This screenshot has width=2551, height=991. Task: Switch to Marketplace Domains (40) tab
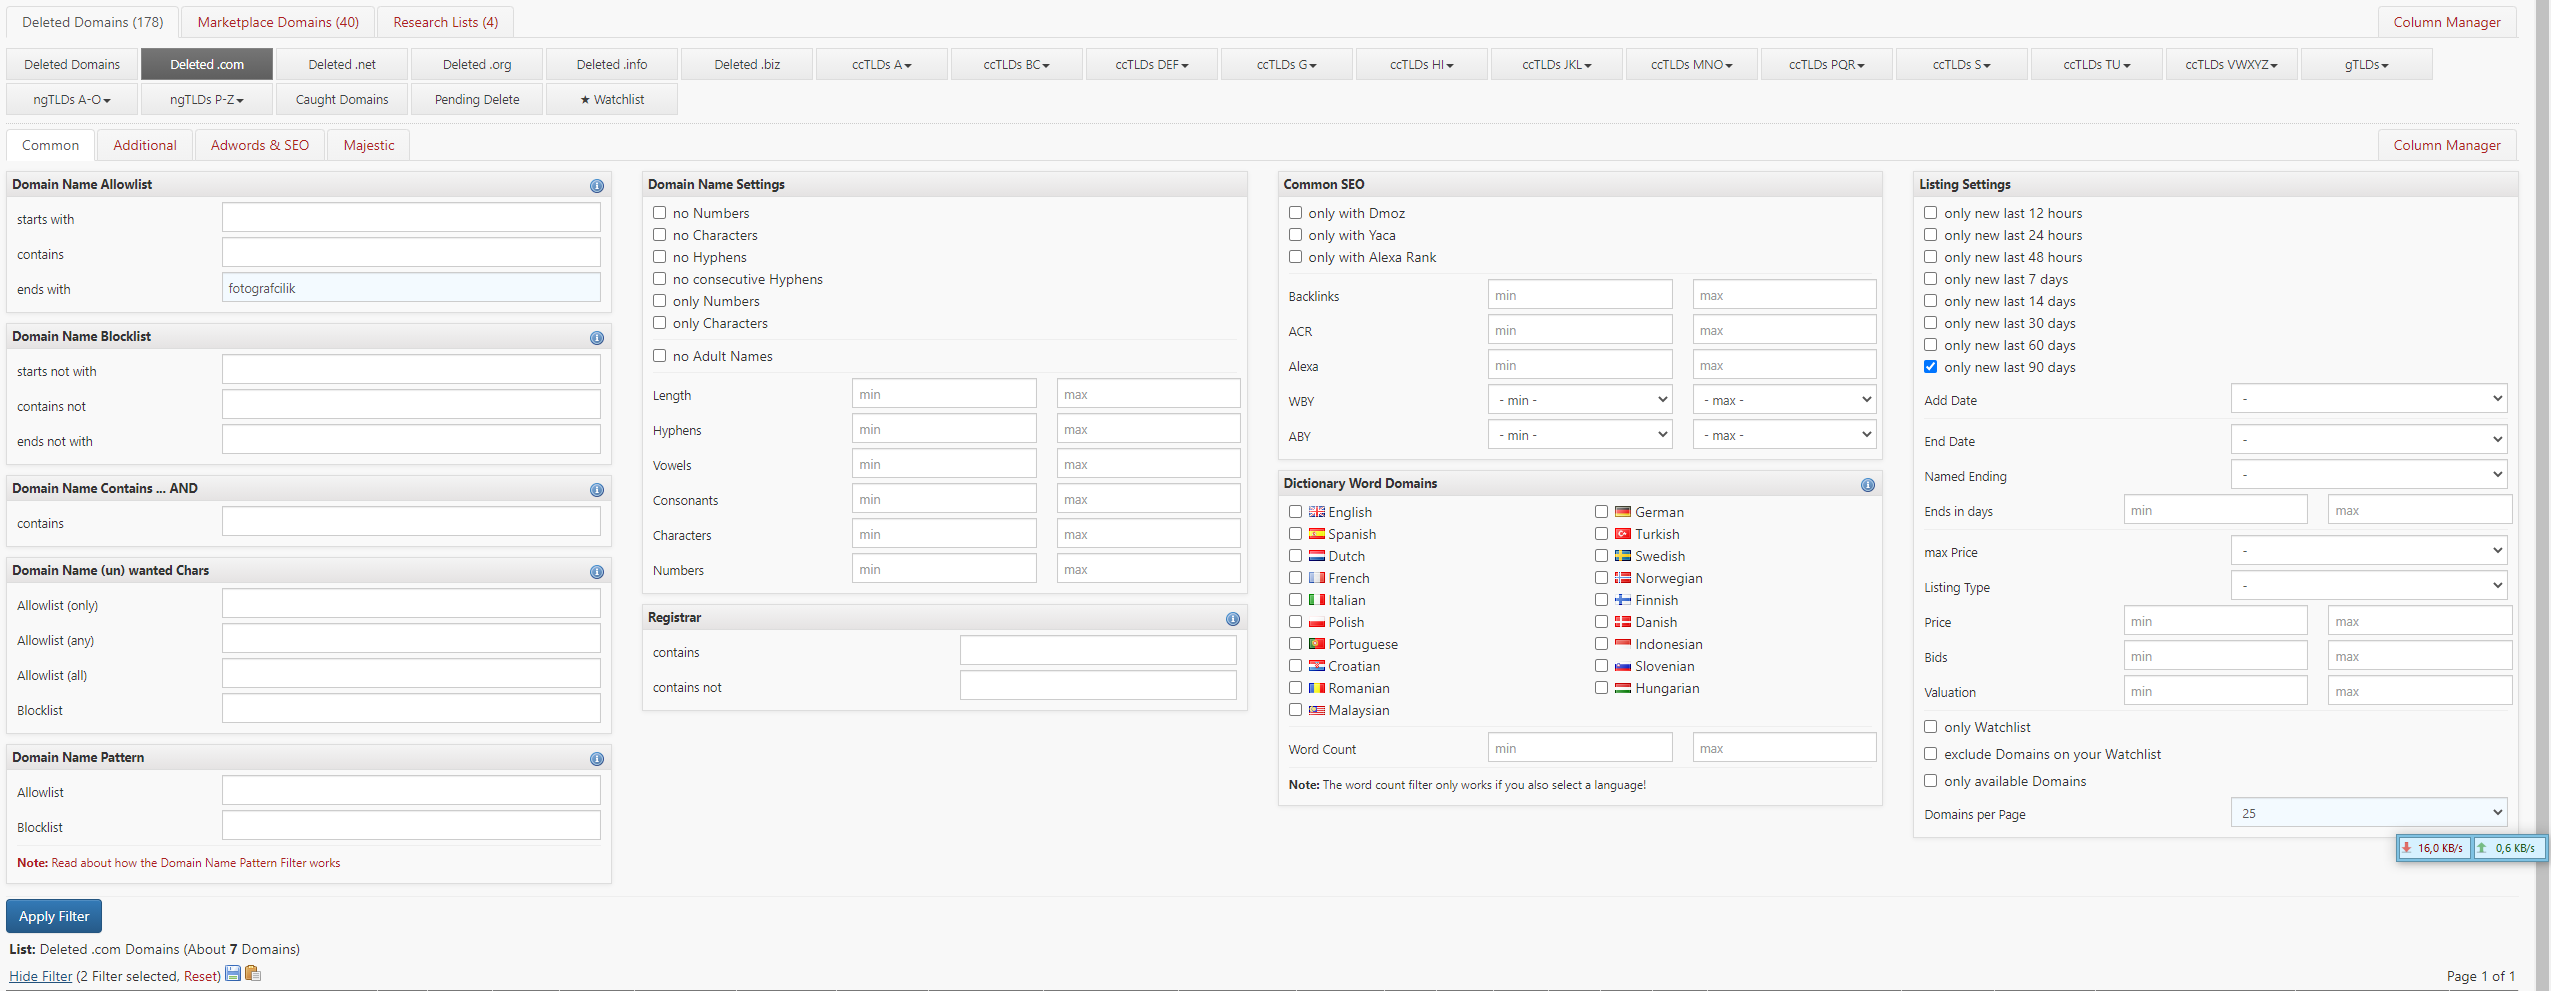click(x=278, y=22)
